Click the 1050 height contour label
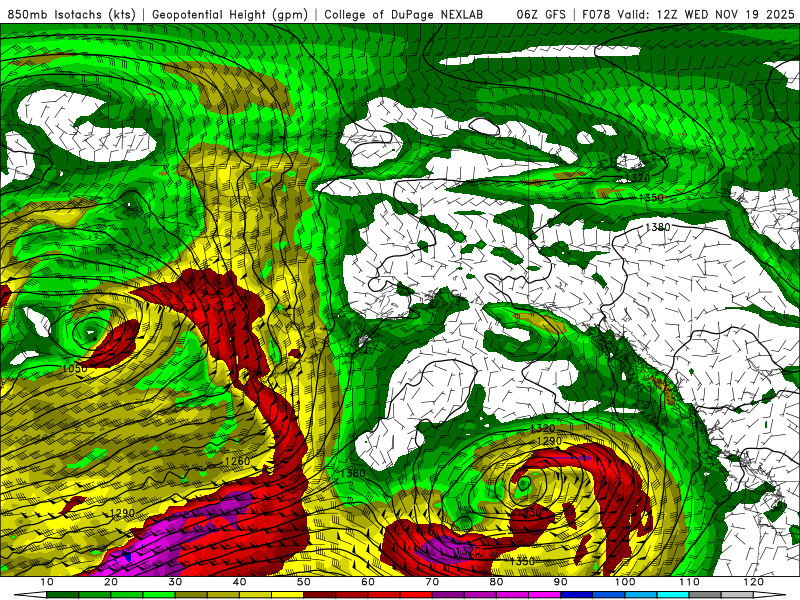 (75, 368)
